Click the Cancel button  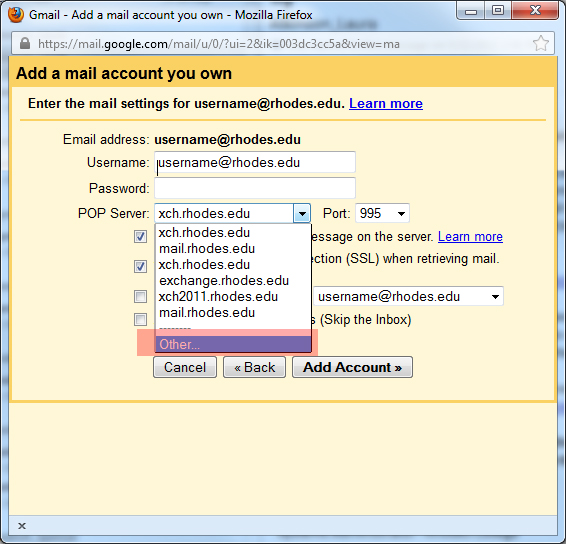click(185, 367)
